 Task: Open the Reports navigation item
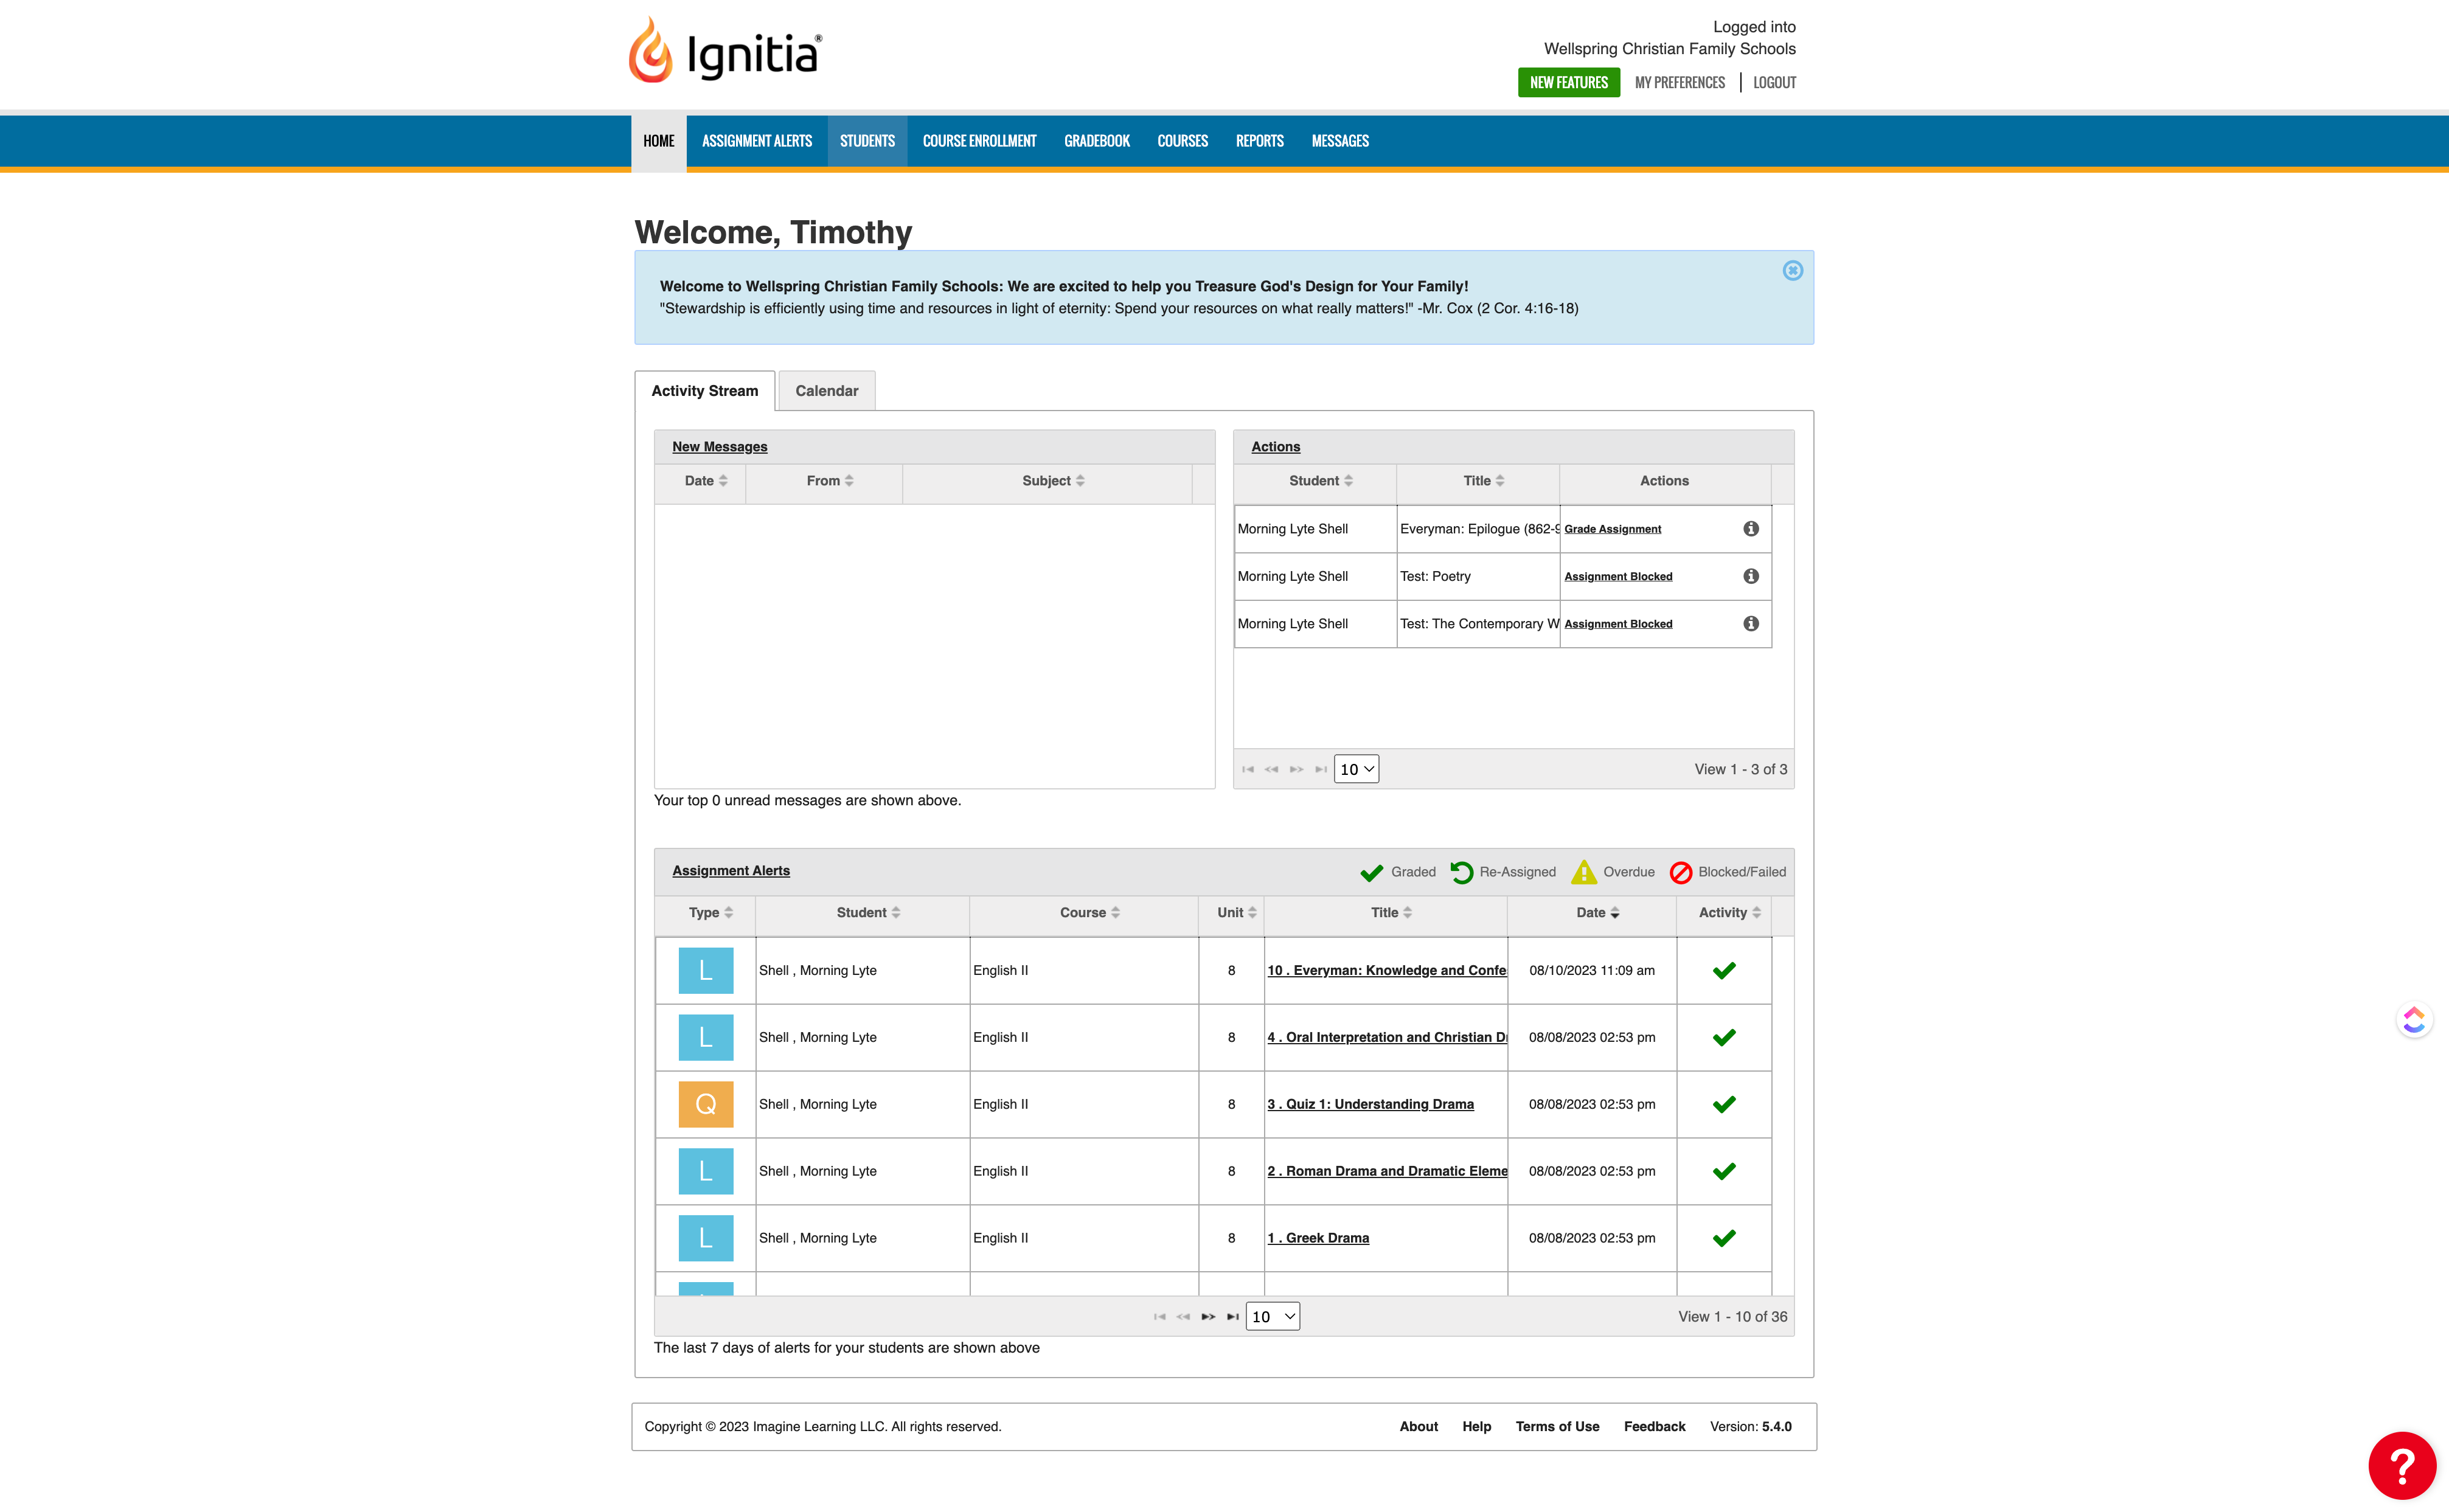1259,141
